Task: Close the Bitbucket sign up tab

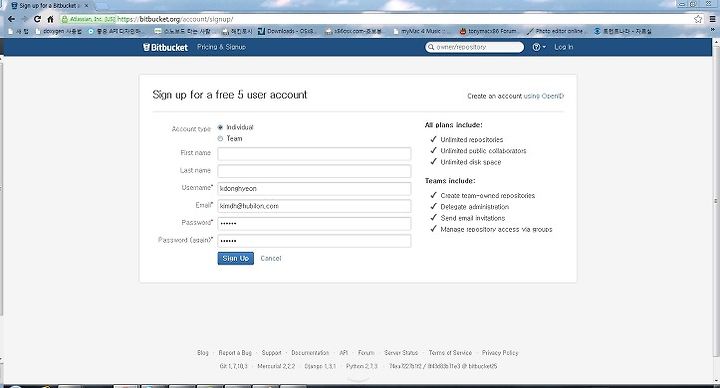Action: click(86, 6)
